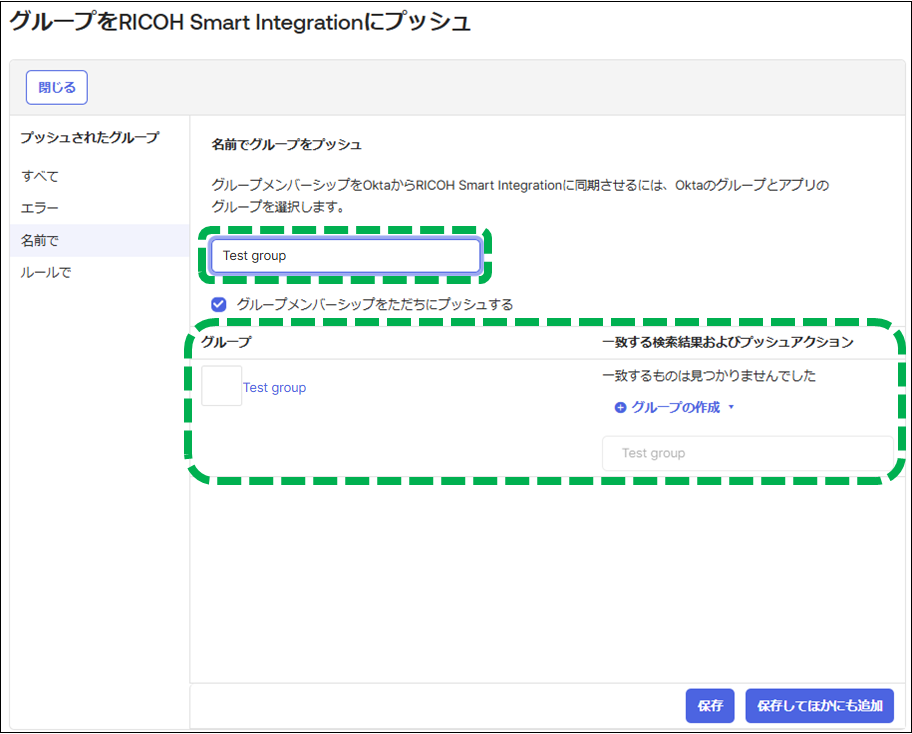This screenshot has width=912, height=734.
Task: Click the Test group search input field
Action: point(345,256)
